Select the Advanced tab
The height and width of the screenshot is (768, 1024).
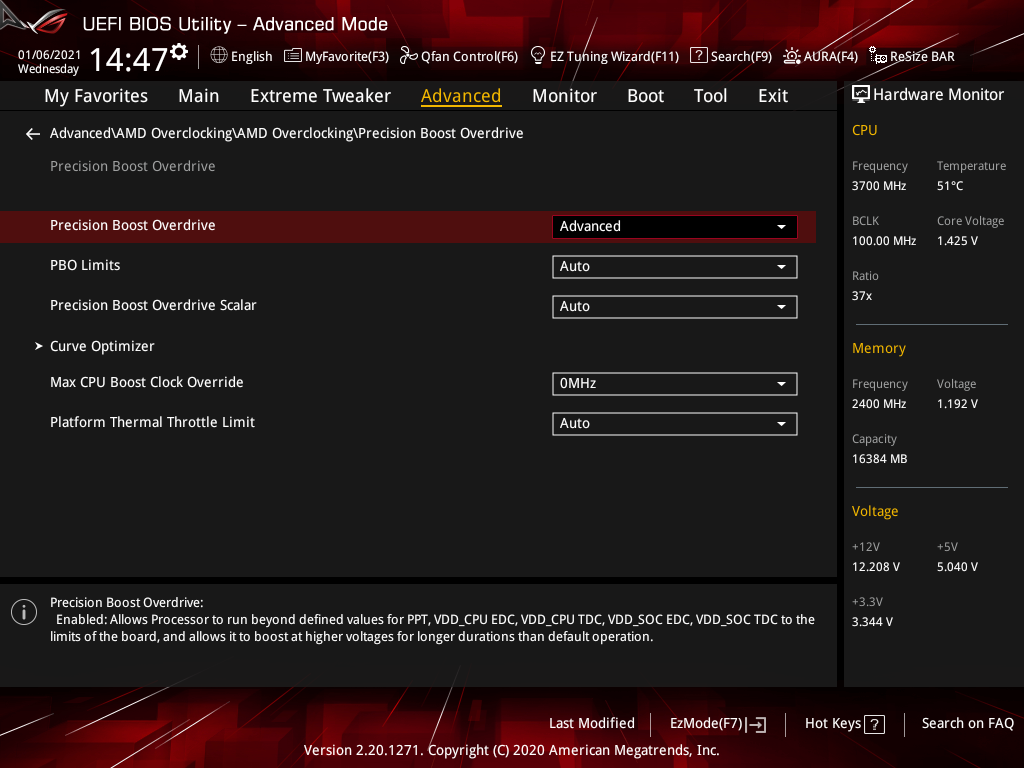[460, 96]
